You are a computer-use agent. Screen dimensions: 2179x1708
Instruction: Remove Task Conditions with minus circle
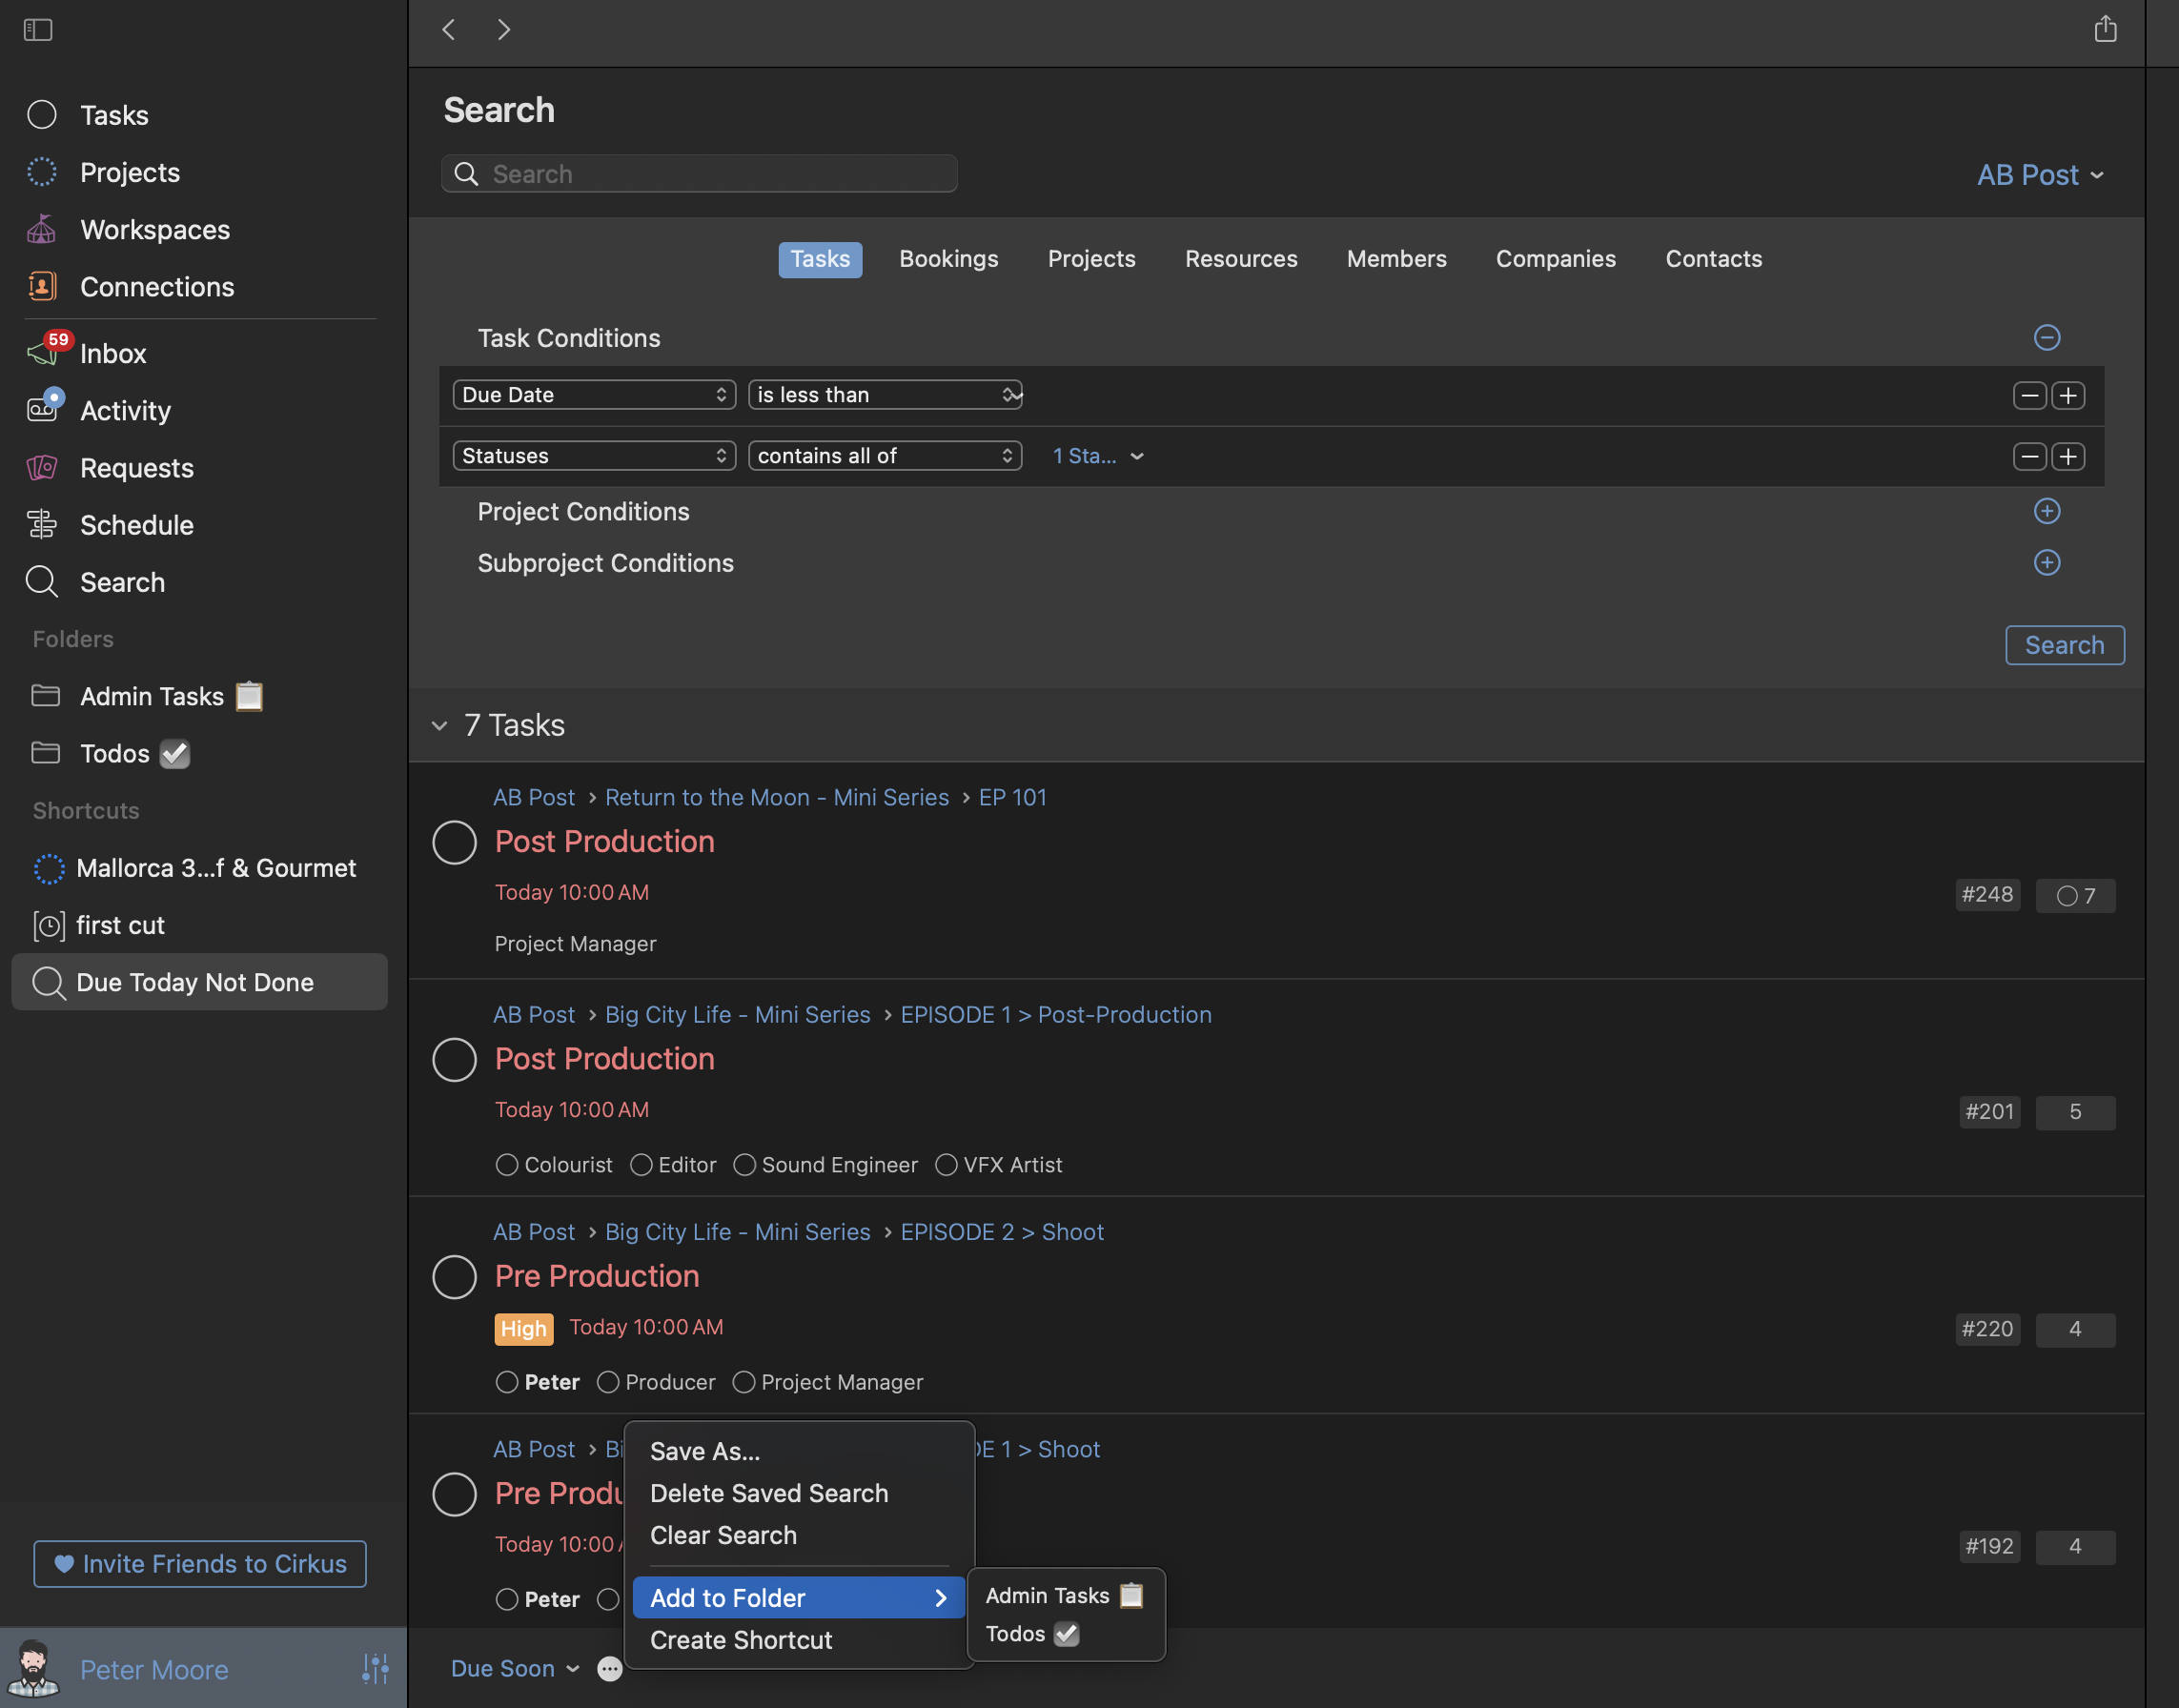coord(2046,338)
